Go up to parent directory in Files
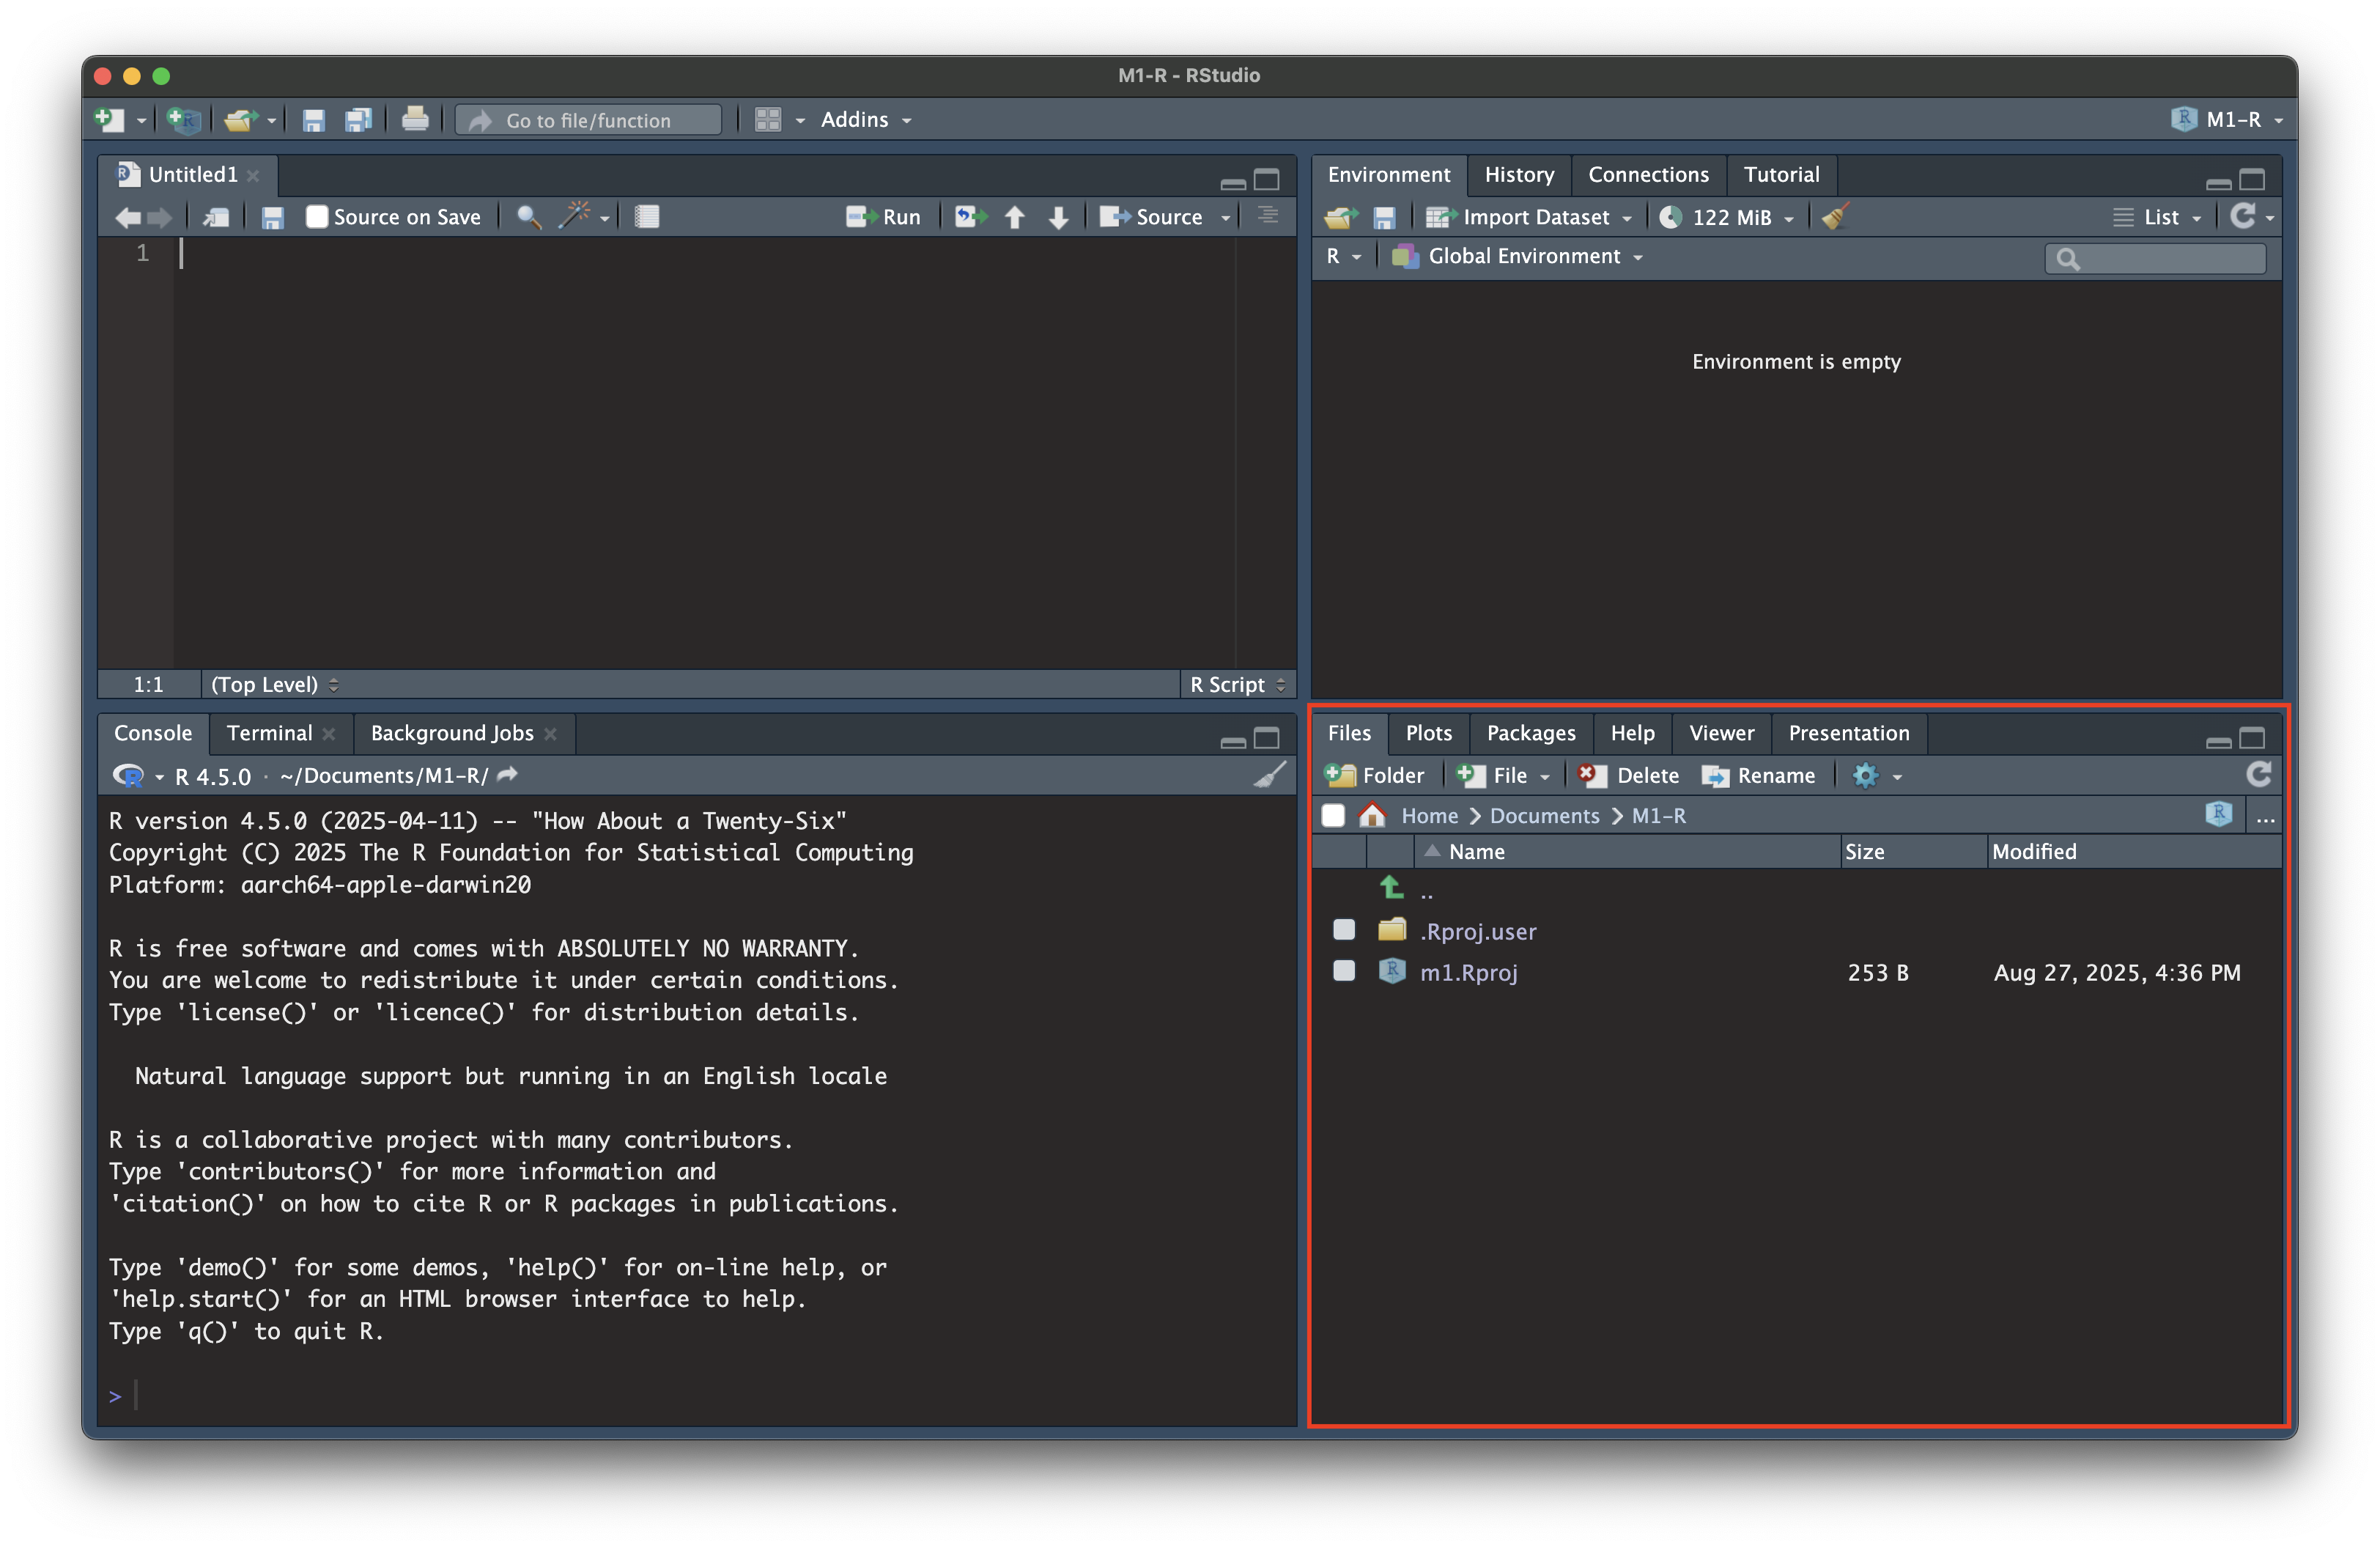2380x1548 pixels. pos(1392,888)
